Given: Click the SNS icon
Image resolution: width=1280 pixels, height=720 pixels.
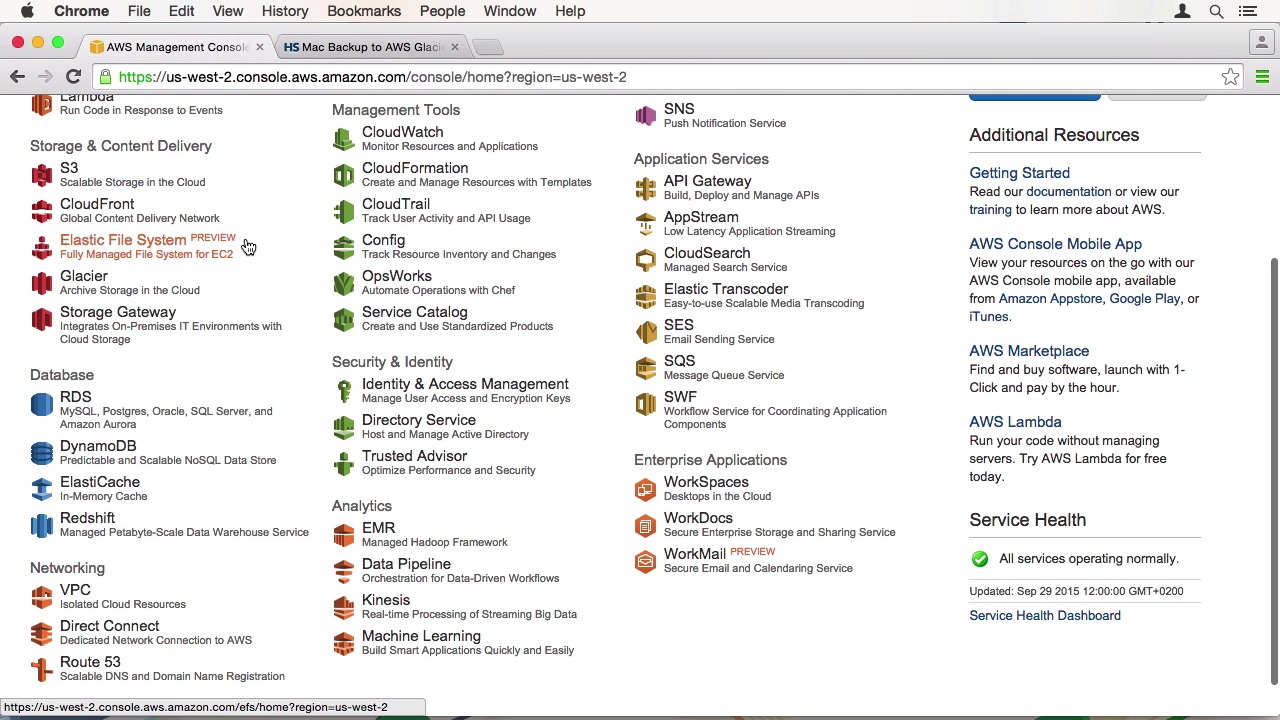Looking at the screenshot, I should pos(646,116).
